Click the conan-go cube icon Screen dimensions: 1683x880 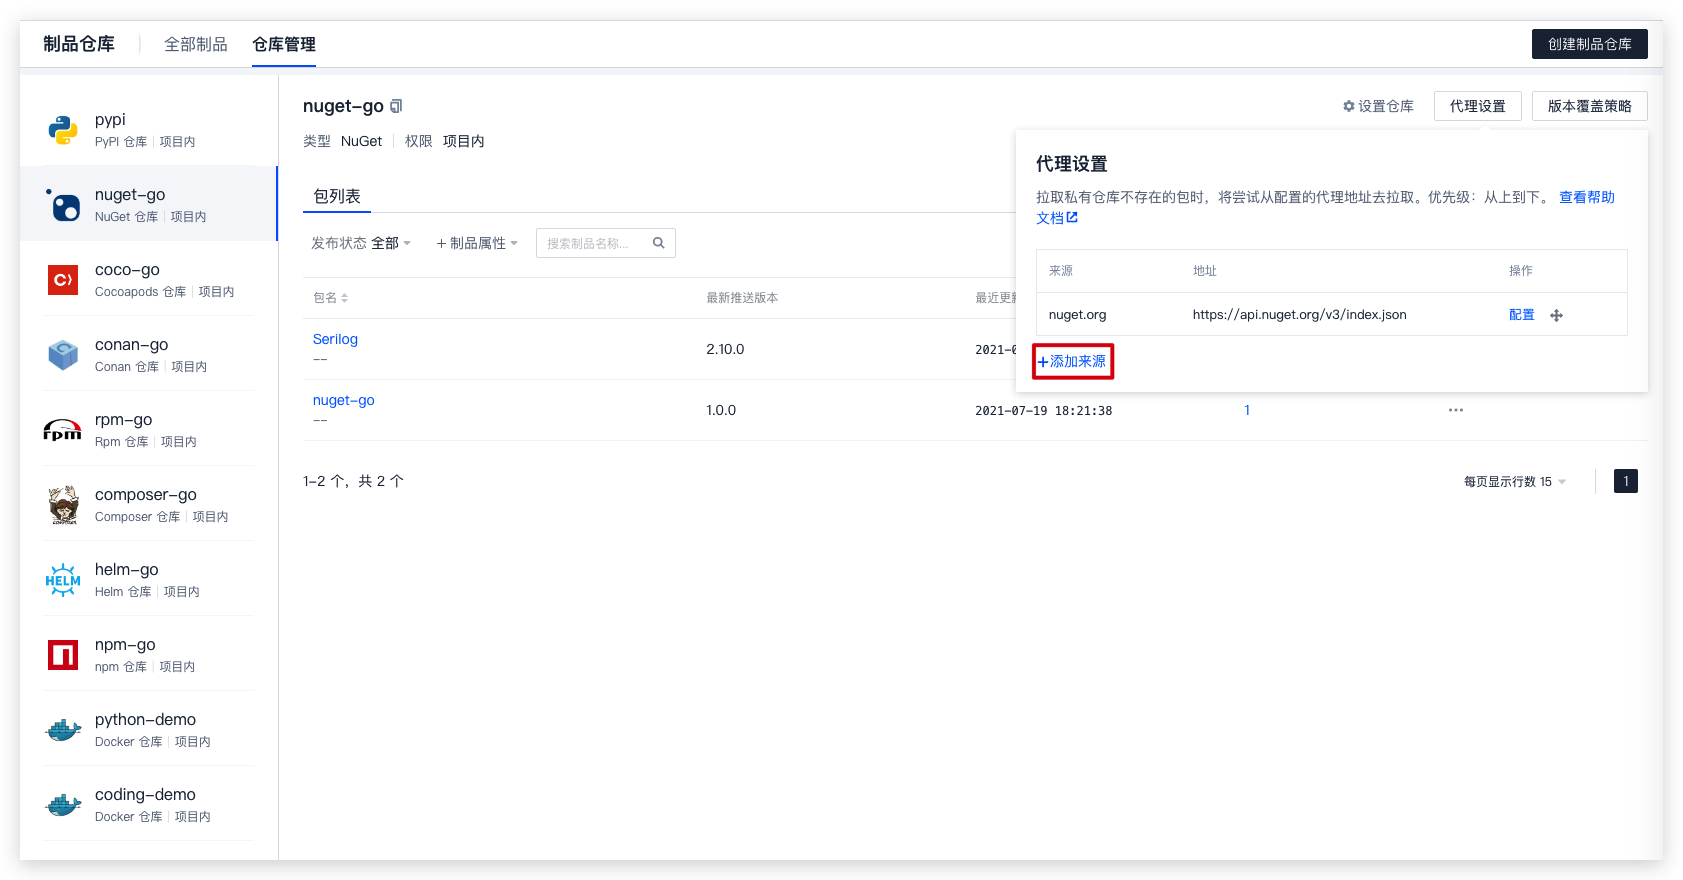tap(63, 355)
